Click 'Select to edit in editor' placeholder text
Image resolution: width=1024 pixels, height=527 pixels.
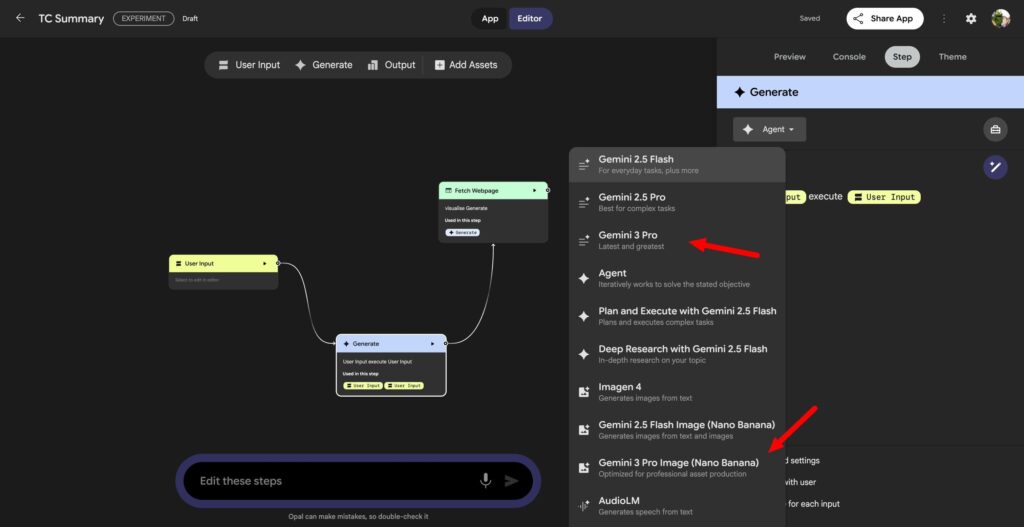pos(197,280)
